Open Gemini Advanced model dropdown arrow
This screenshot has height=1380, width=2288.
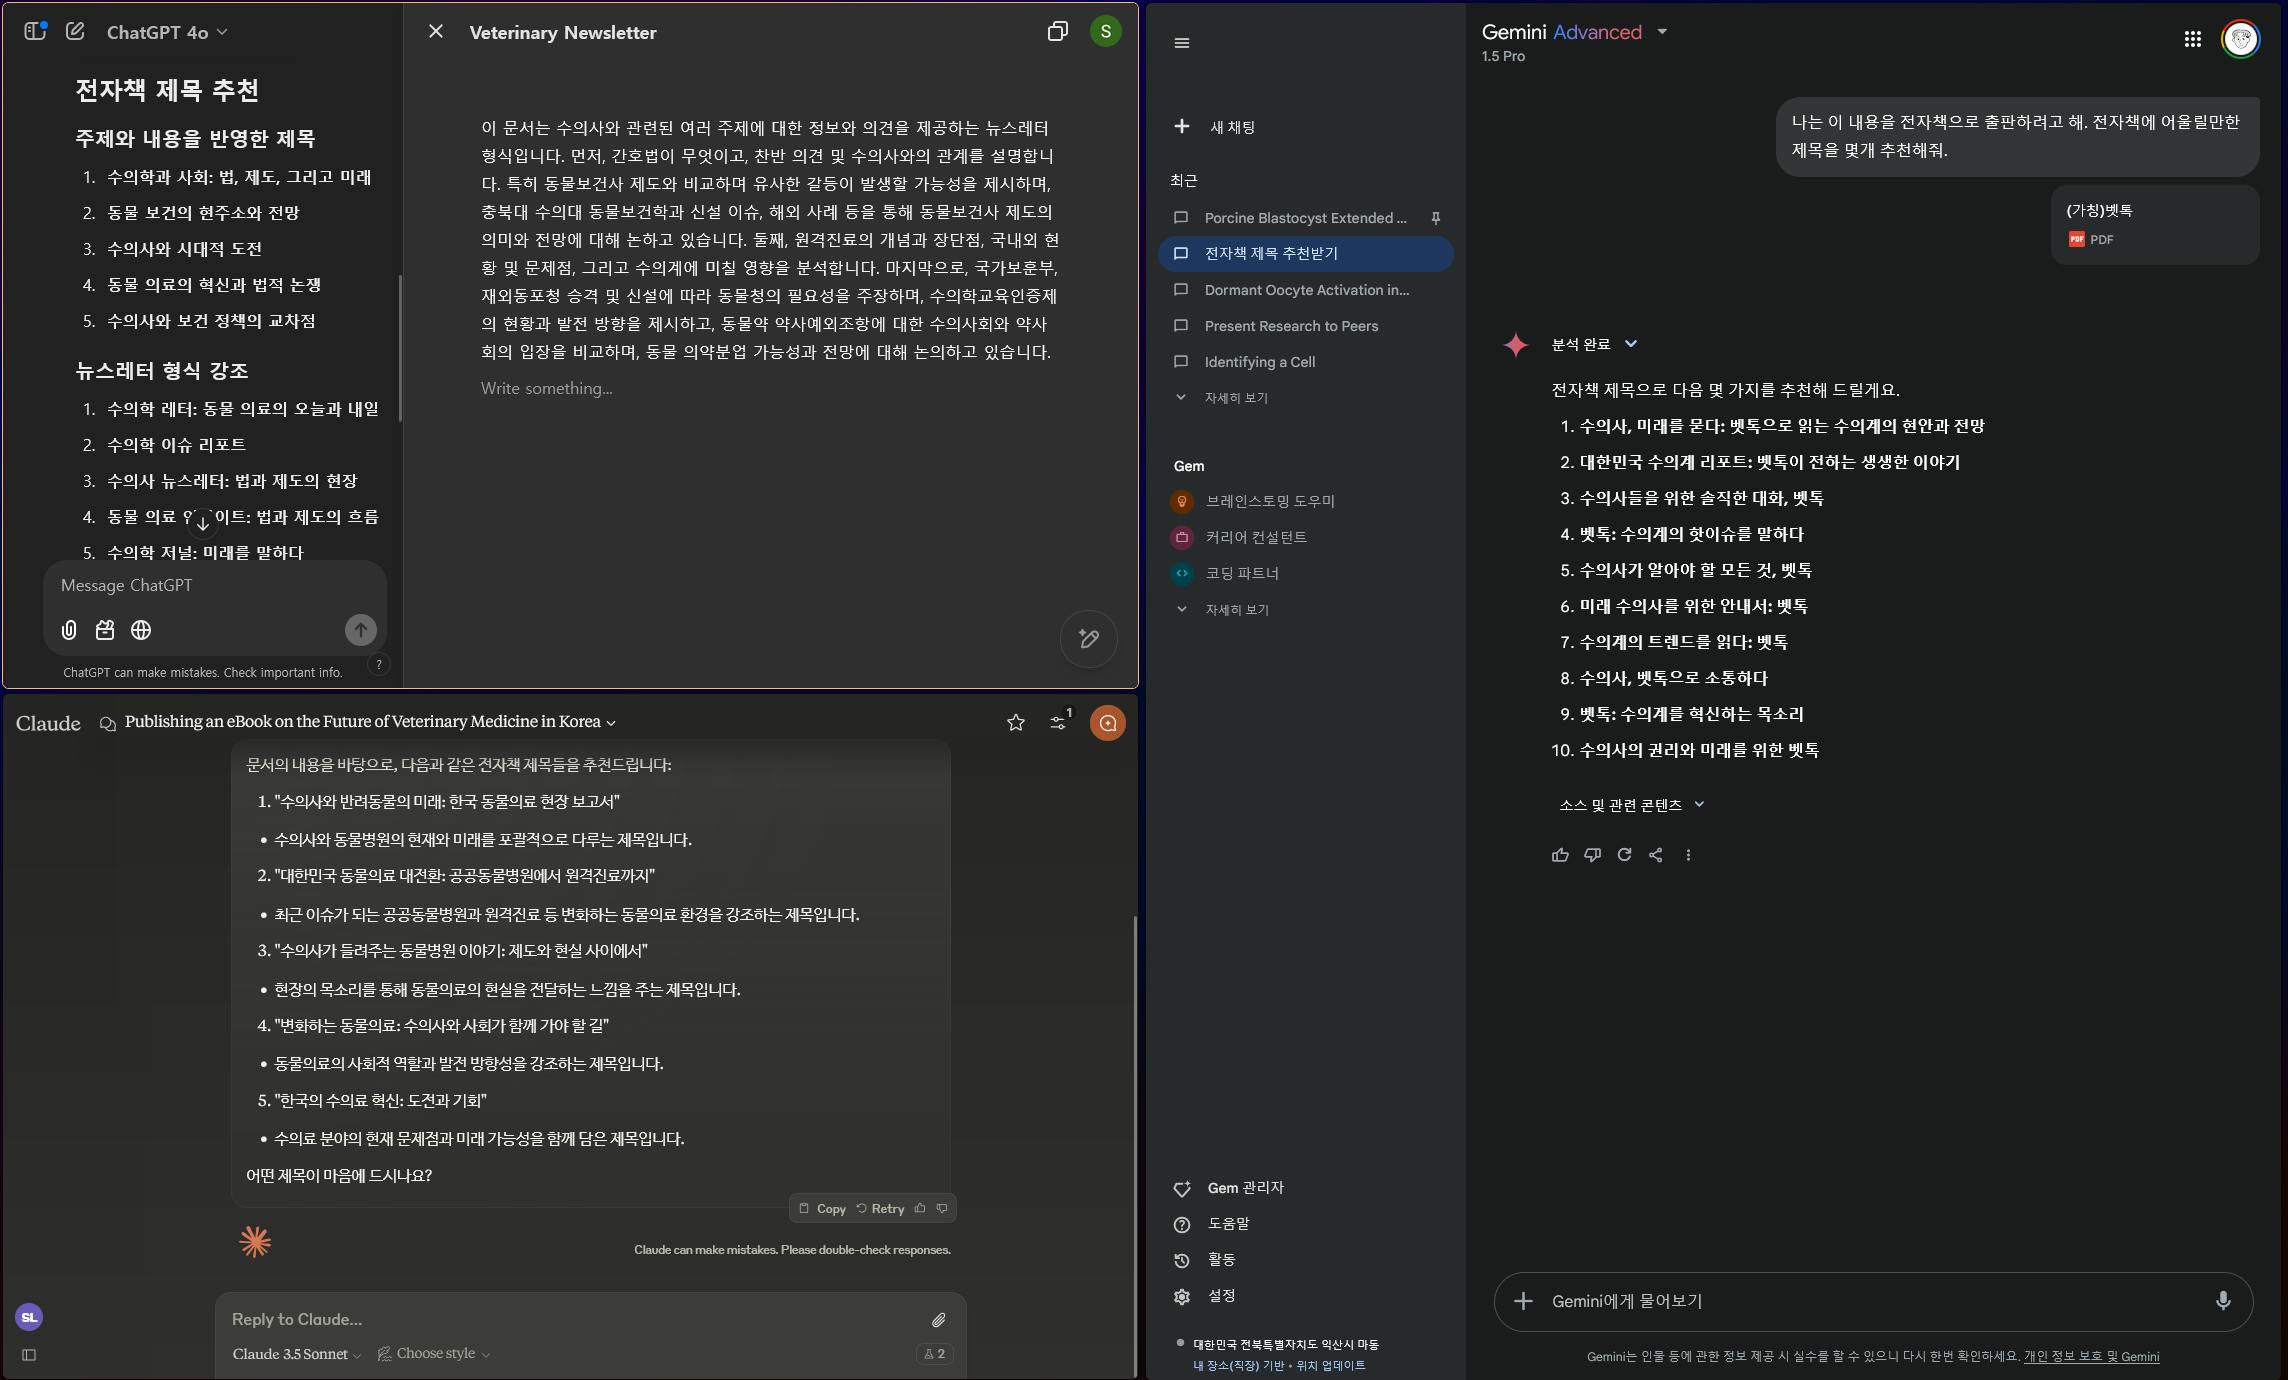click(x=1661, y=31)
